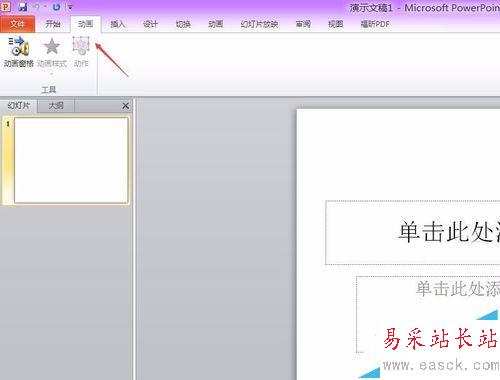Switch to the 幻灯片放映 (Slide Show) tab
This screenshot has height=380, width=500.
click(259, 24)
